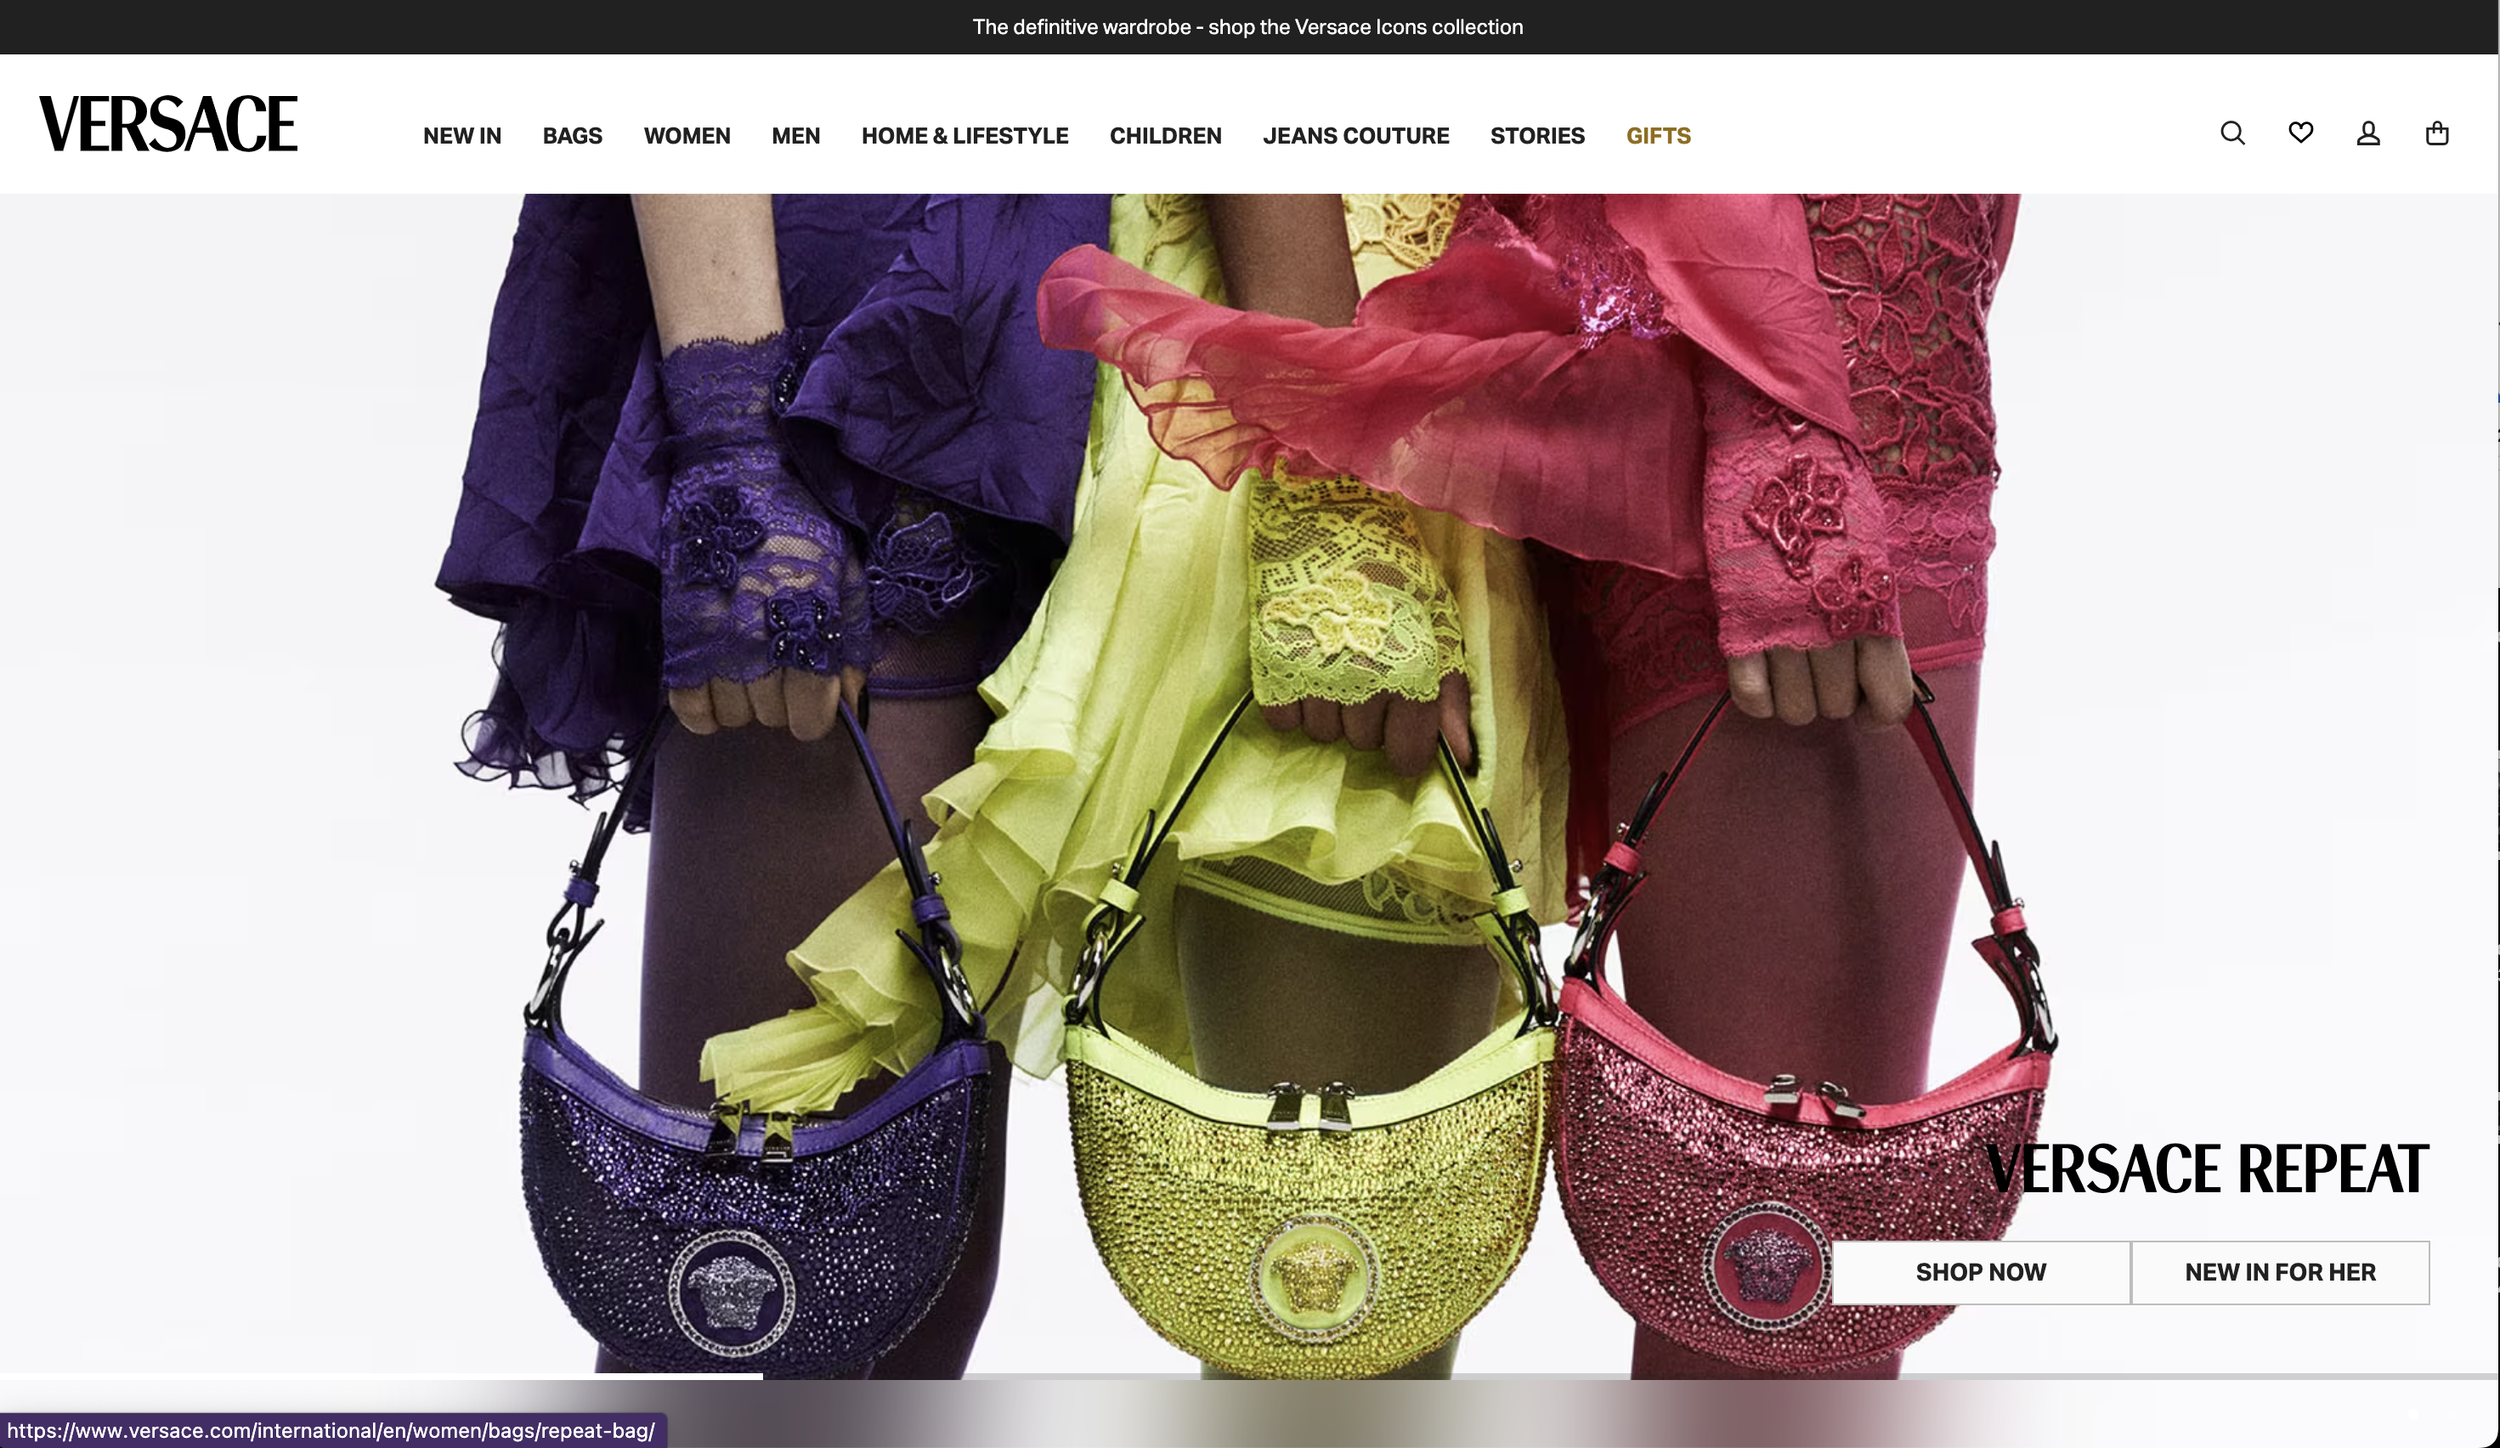Open the BAGS menu
The height and width of the screenshot is (1448, 2500).
pyautogui.click(x=572, y=136)
